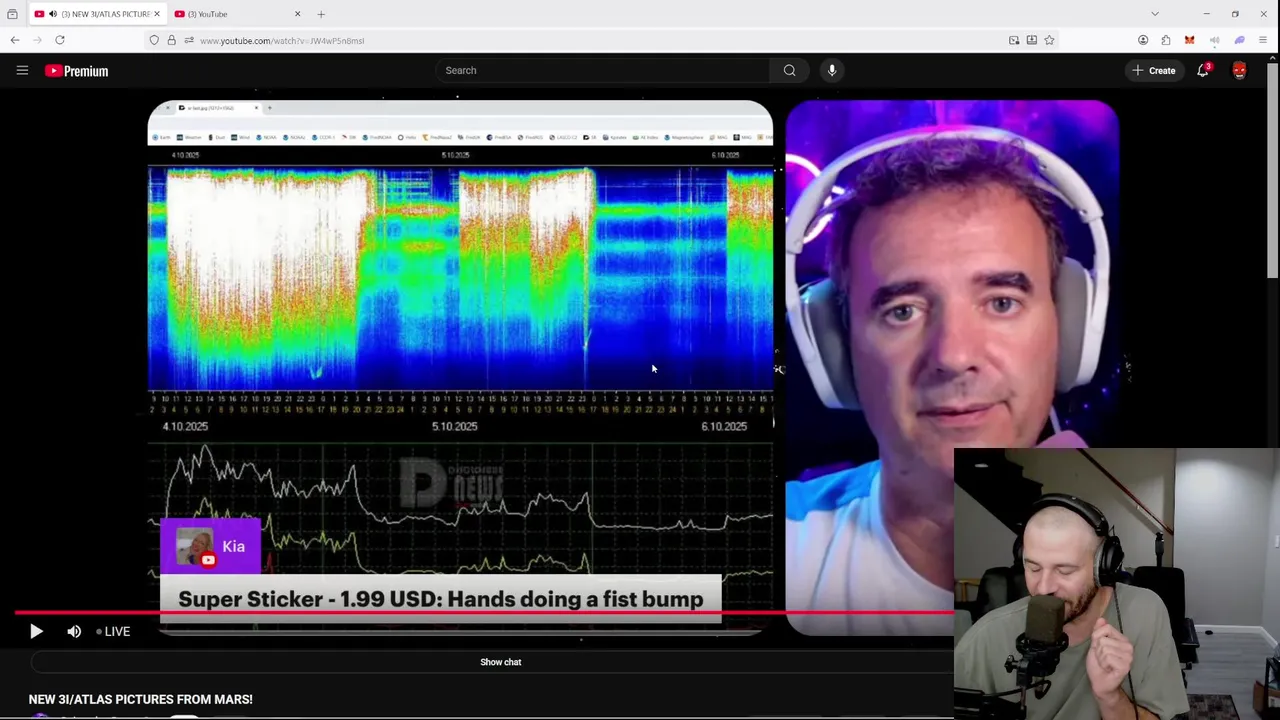Play the video

pos(36,631)
